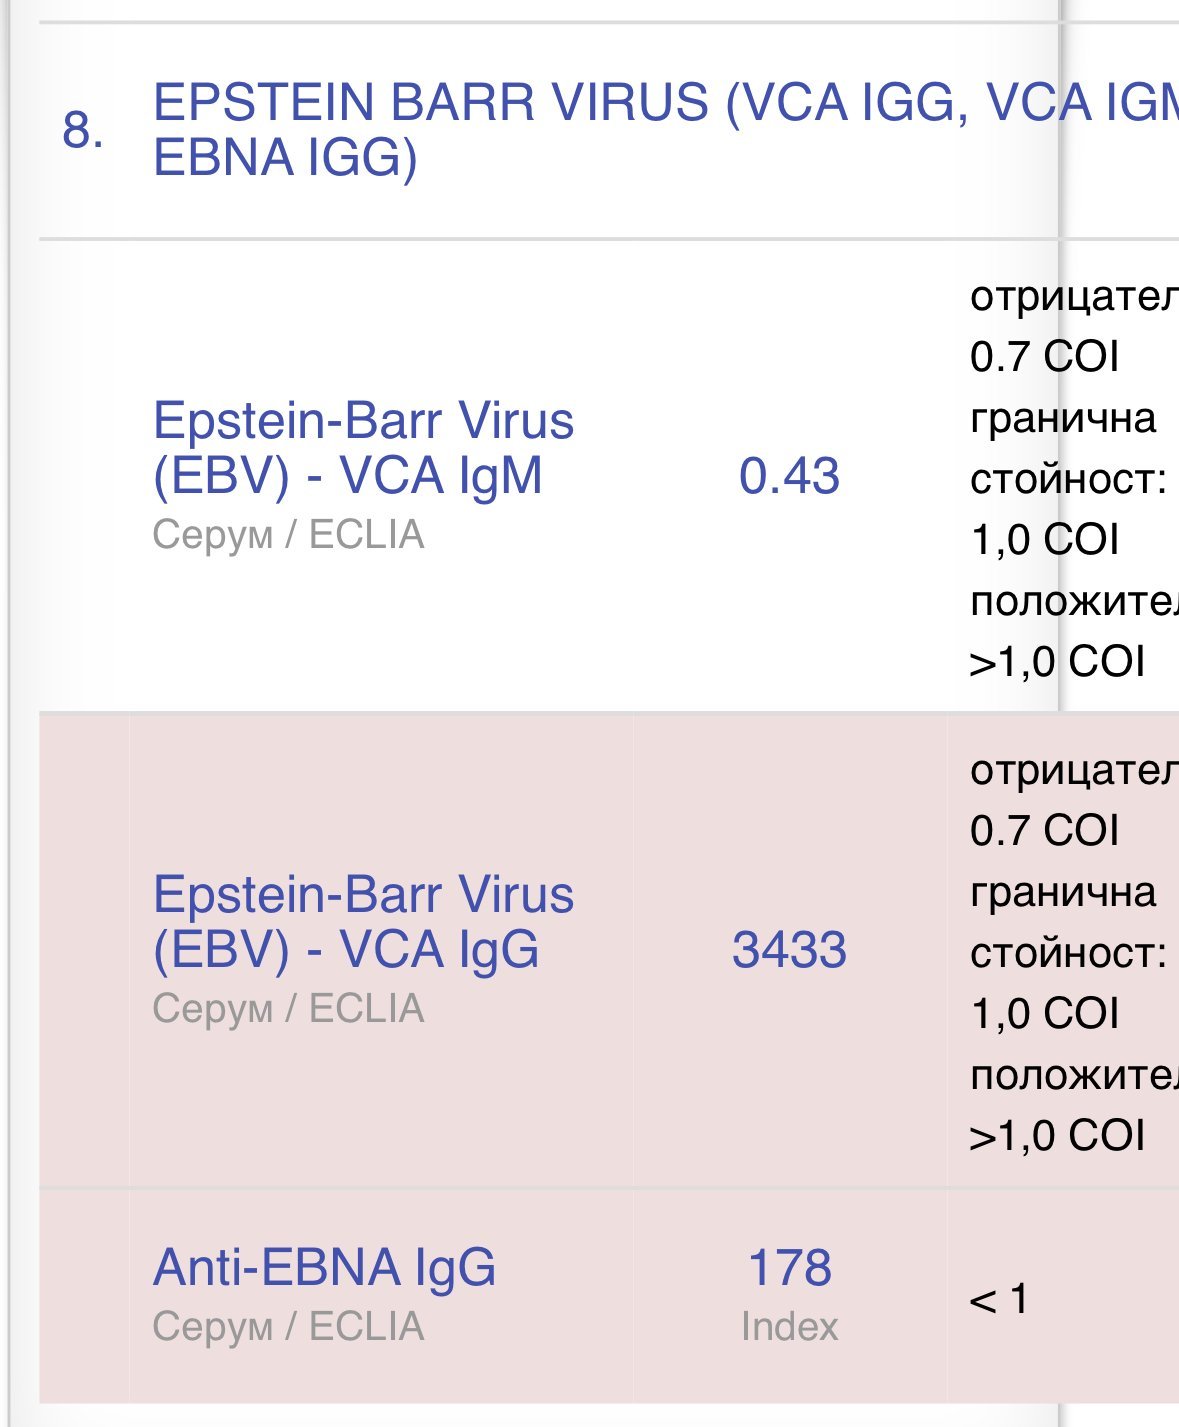
Task: Select the 1,0 COI value in IgG row
Action: coord(1044,1014)
